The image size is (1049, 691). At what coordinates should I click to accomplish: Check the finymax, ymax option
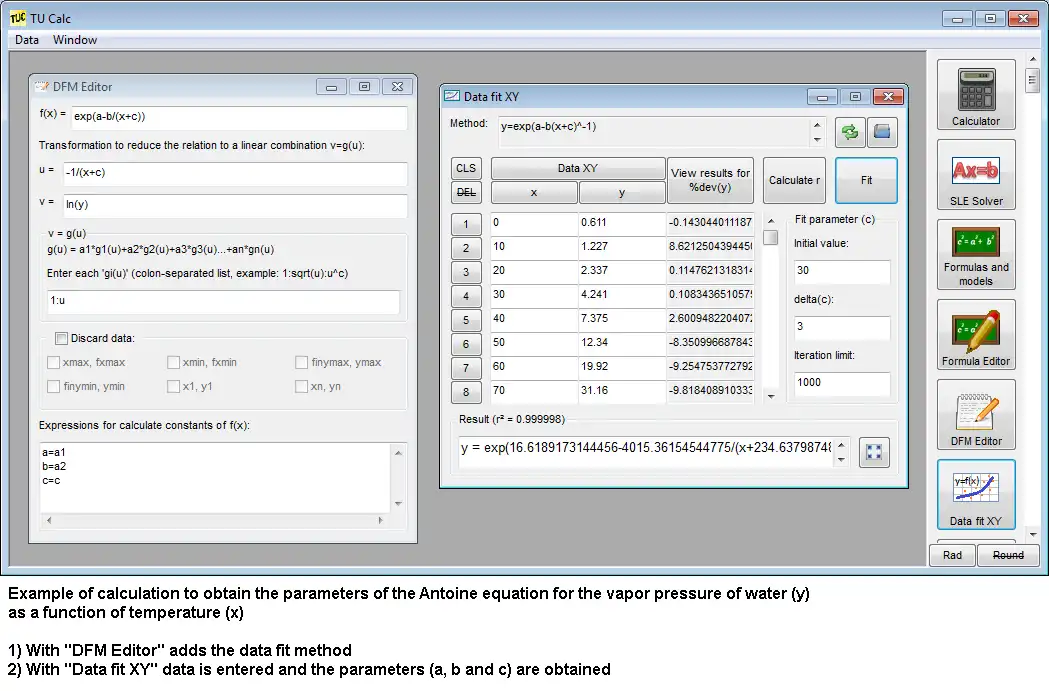coord(302,363)
